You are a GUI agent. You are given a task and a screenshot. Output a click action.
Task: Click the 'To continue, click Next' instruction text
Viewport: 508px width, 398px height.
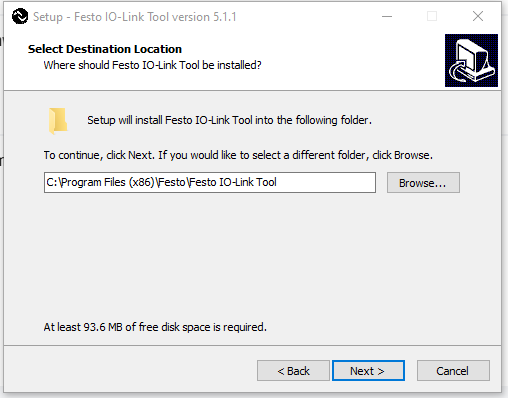point(238,155)
